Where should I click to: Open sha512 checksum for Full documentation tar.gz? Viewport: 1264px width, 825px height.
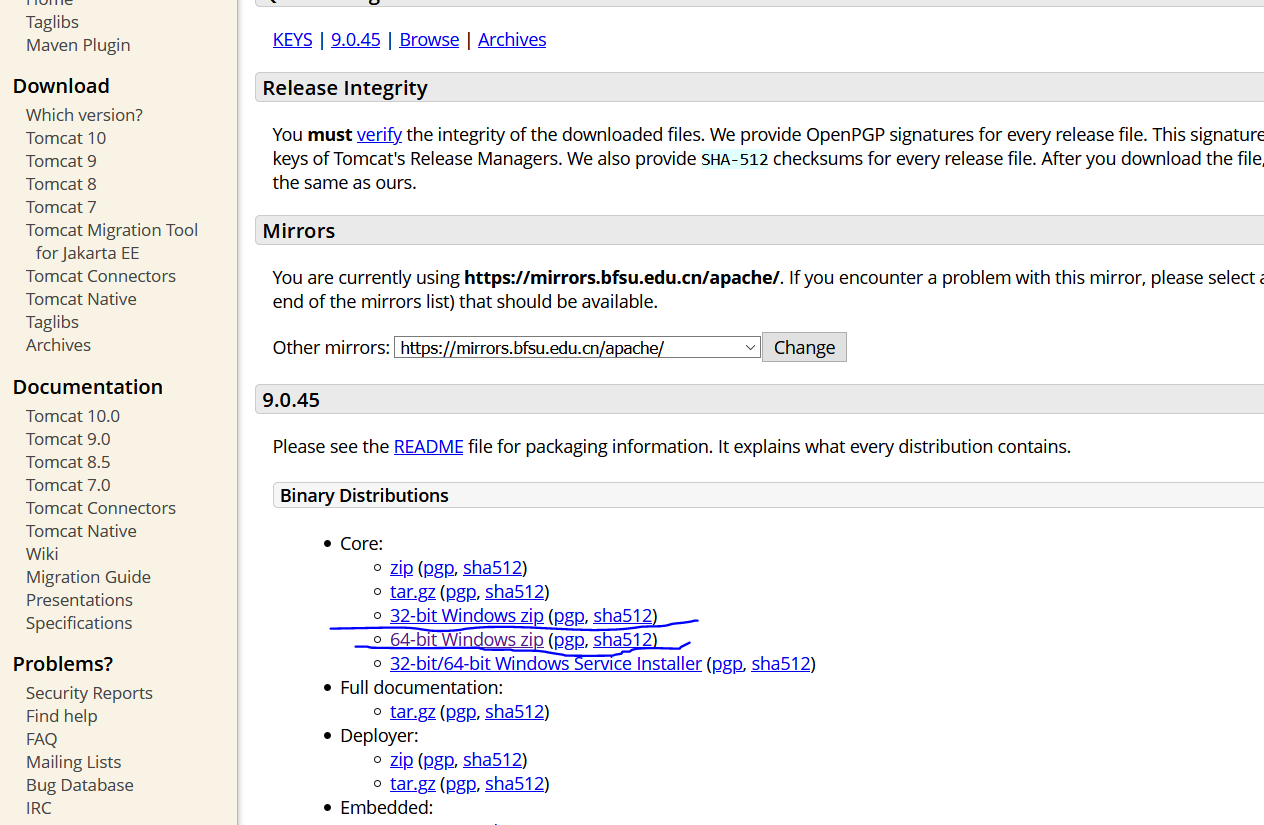pos(514,711)
